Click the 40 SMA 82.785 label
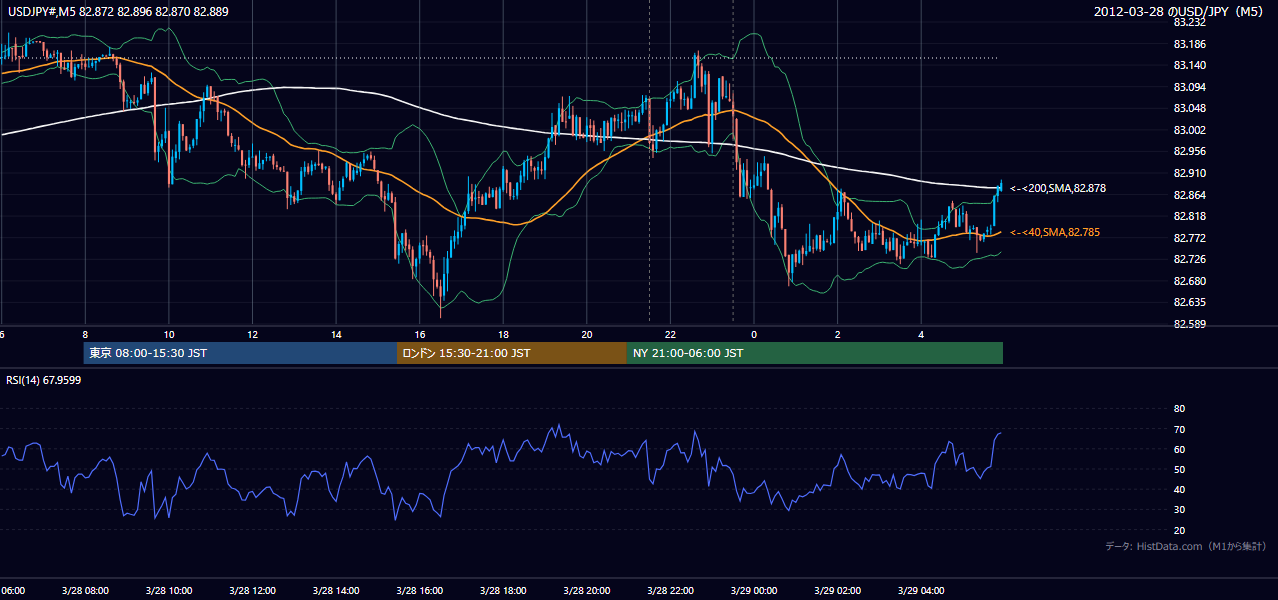The height and width of the screenshot is (600, 1278). coord(1055,232)
